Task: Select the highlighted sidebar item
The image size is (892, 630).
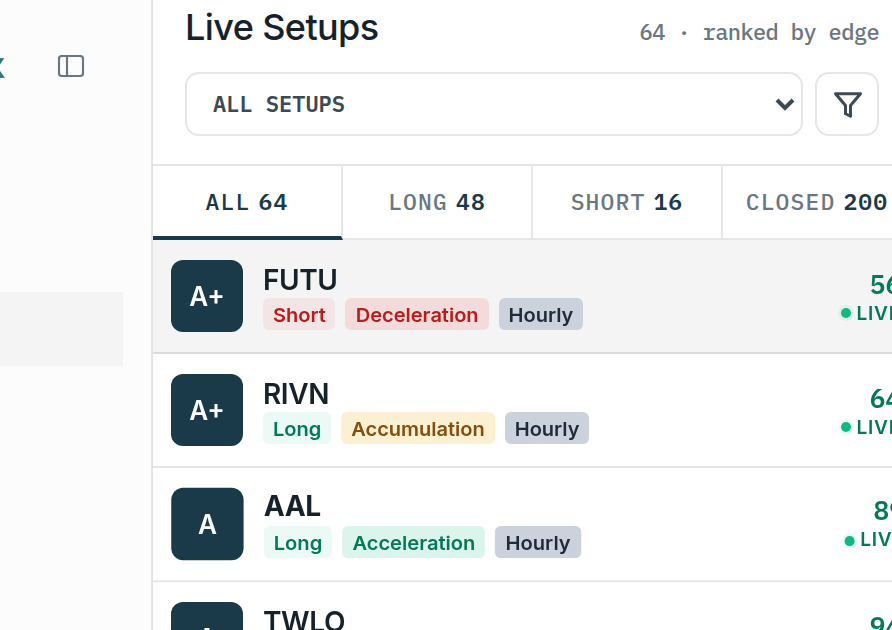Action: click(61, 329)
